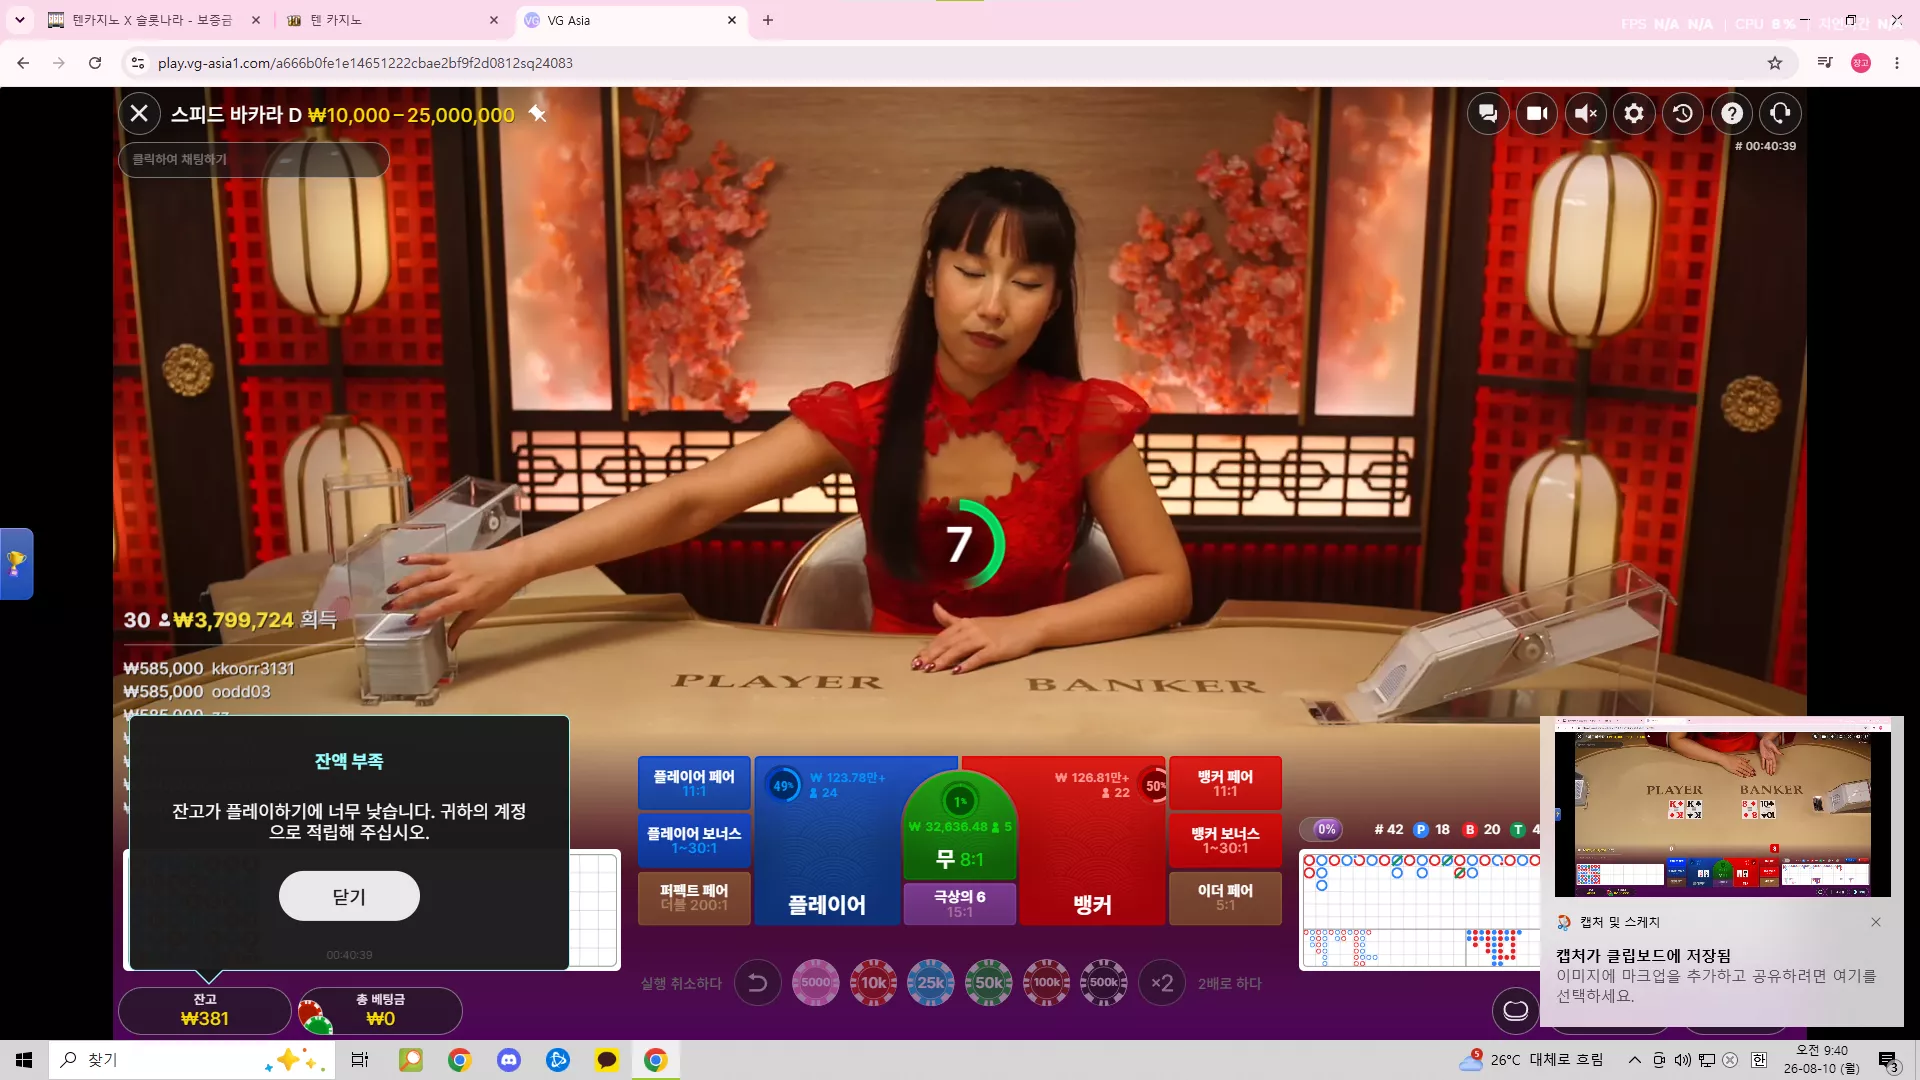Dismiss the insufficient balance dialog with 닫기
This screenshot has width=1920, height=1080.
click(x=349, y=896)
